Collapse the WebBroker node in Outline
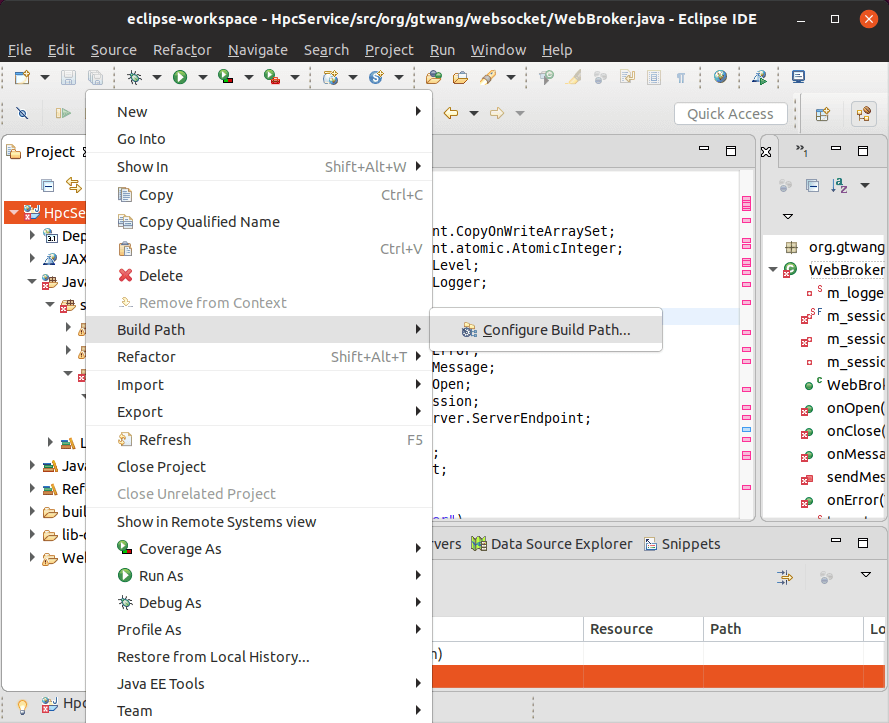This screenshot has height=723, width=889. 772,269
